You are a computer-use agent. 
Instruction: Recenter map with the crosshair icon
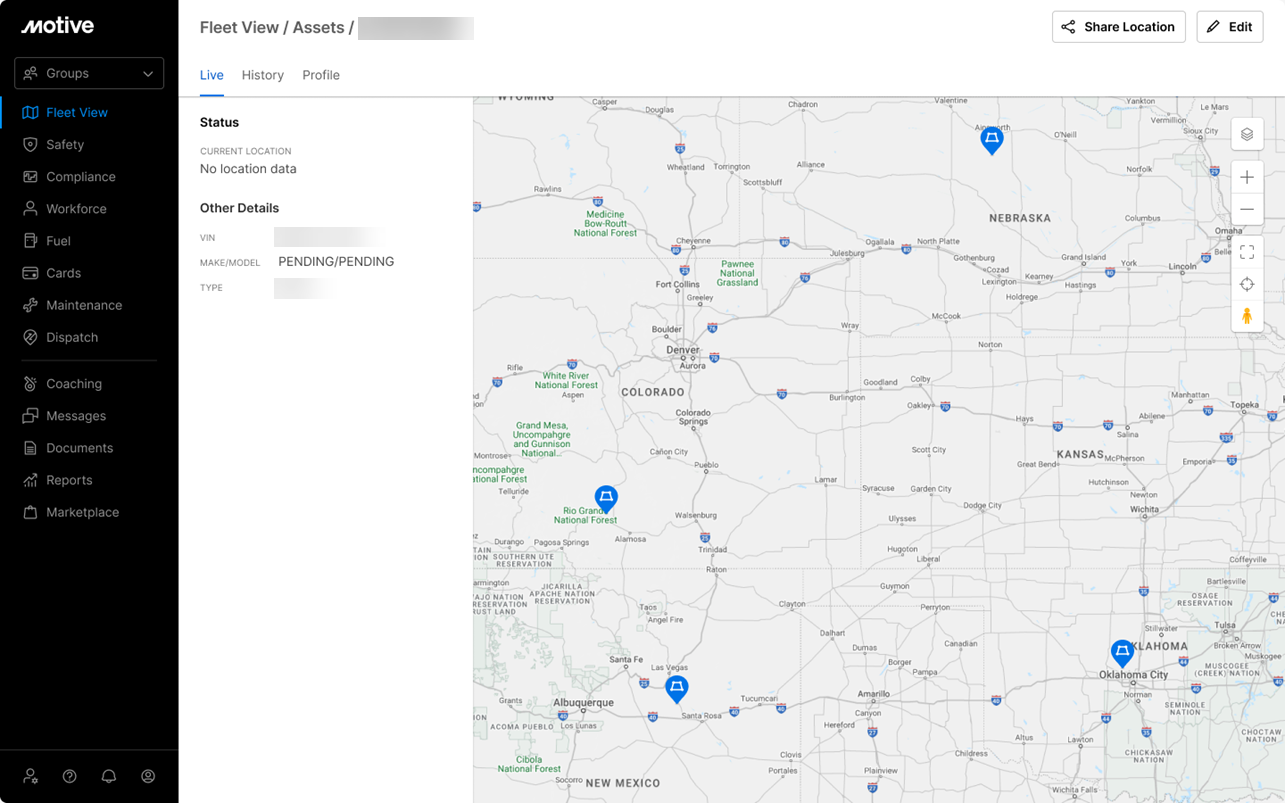point(1247,284)
